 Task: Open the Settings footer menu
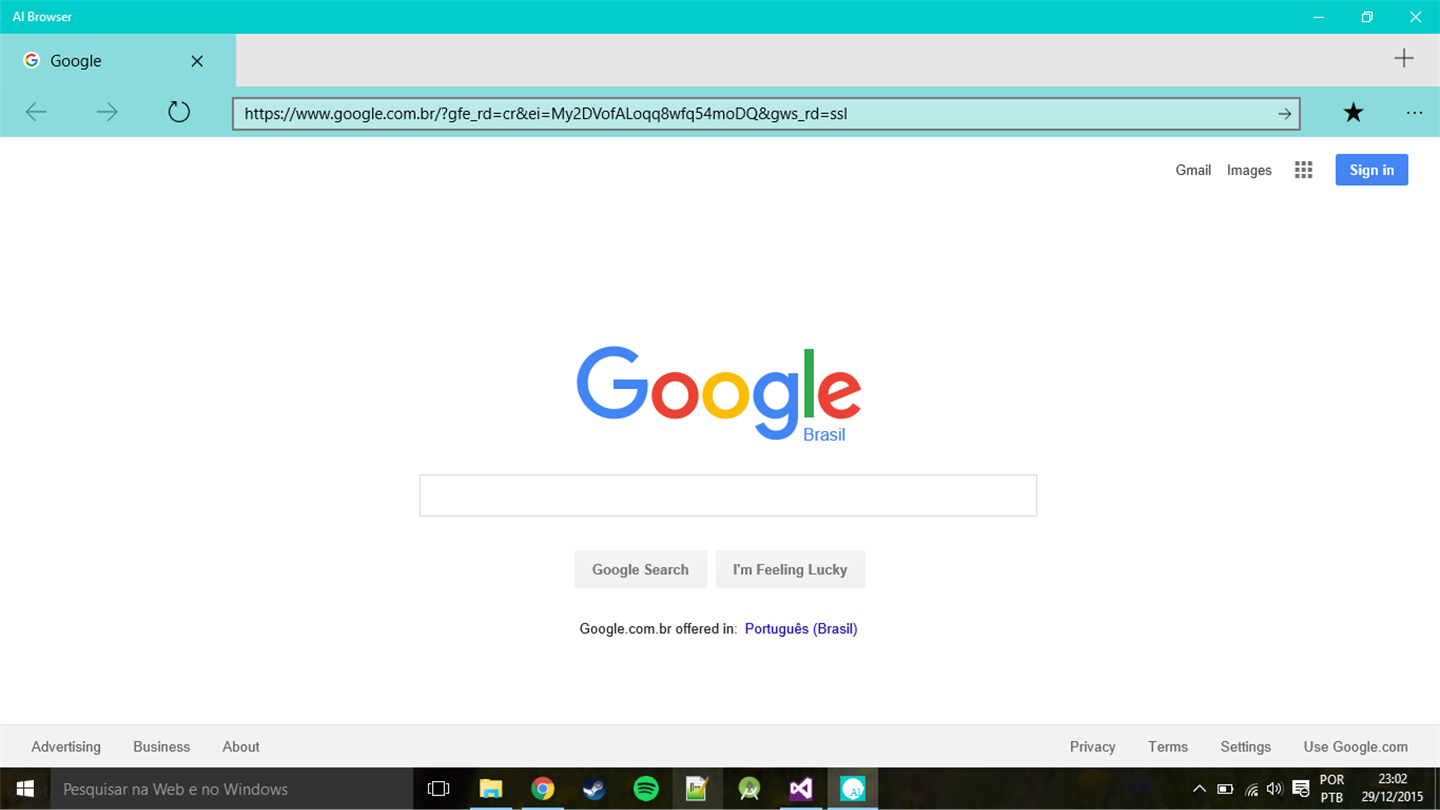pos(1245,747)
